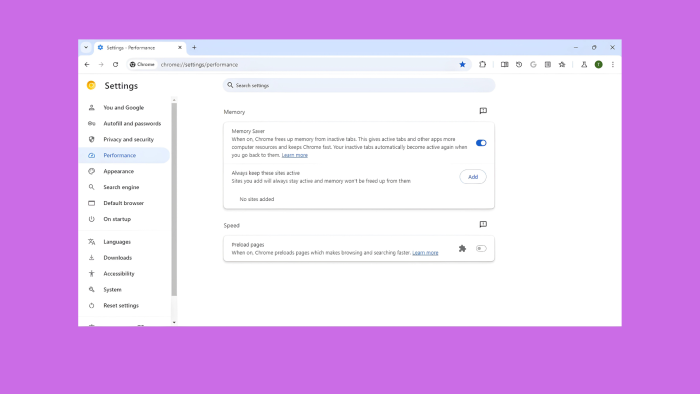Open Preload pages Learn more link
The image size is (700, 394).
click(425, 253)
